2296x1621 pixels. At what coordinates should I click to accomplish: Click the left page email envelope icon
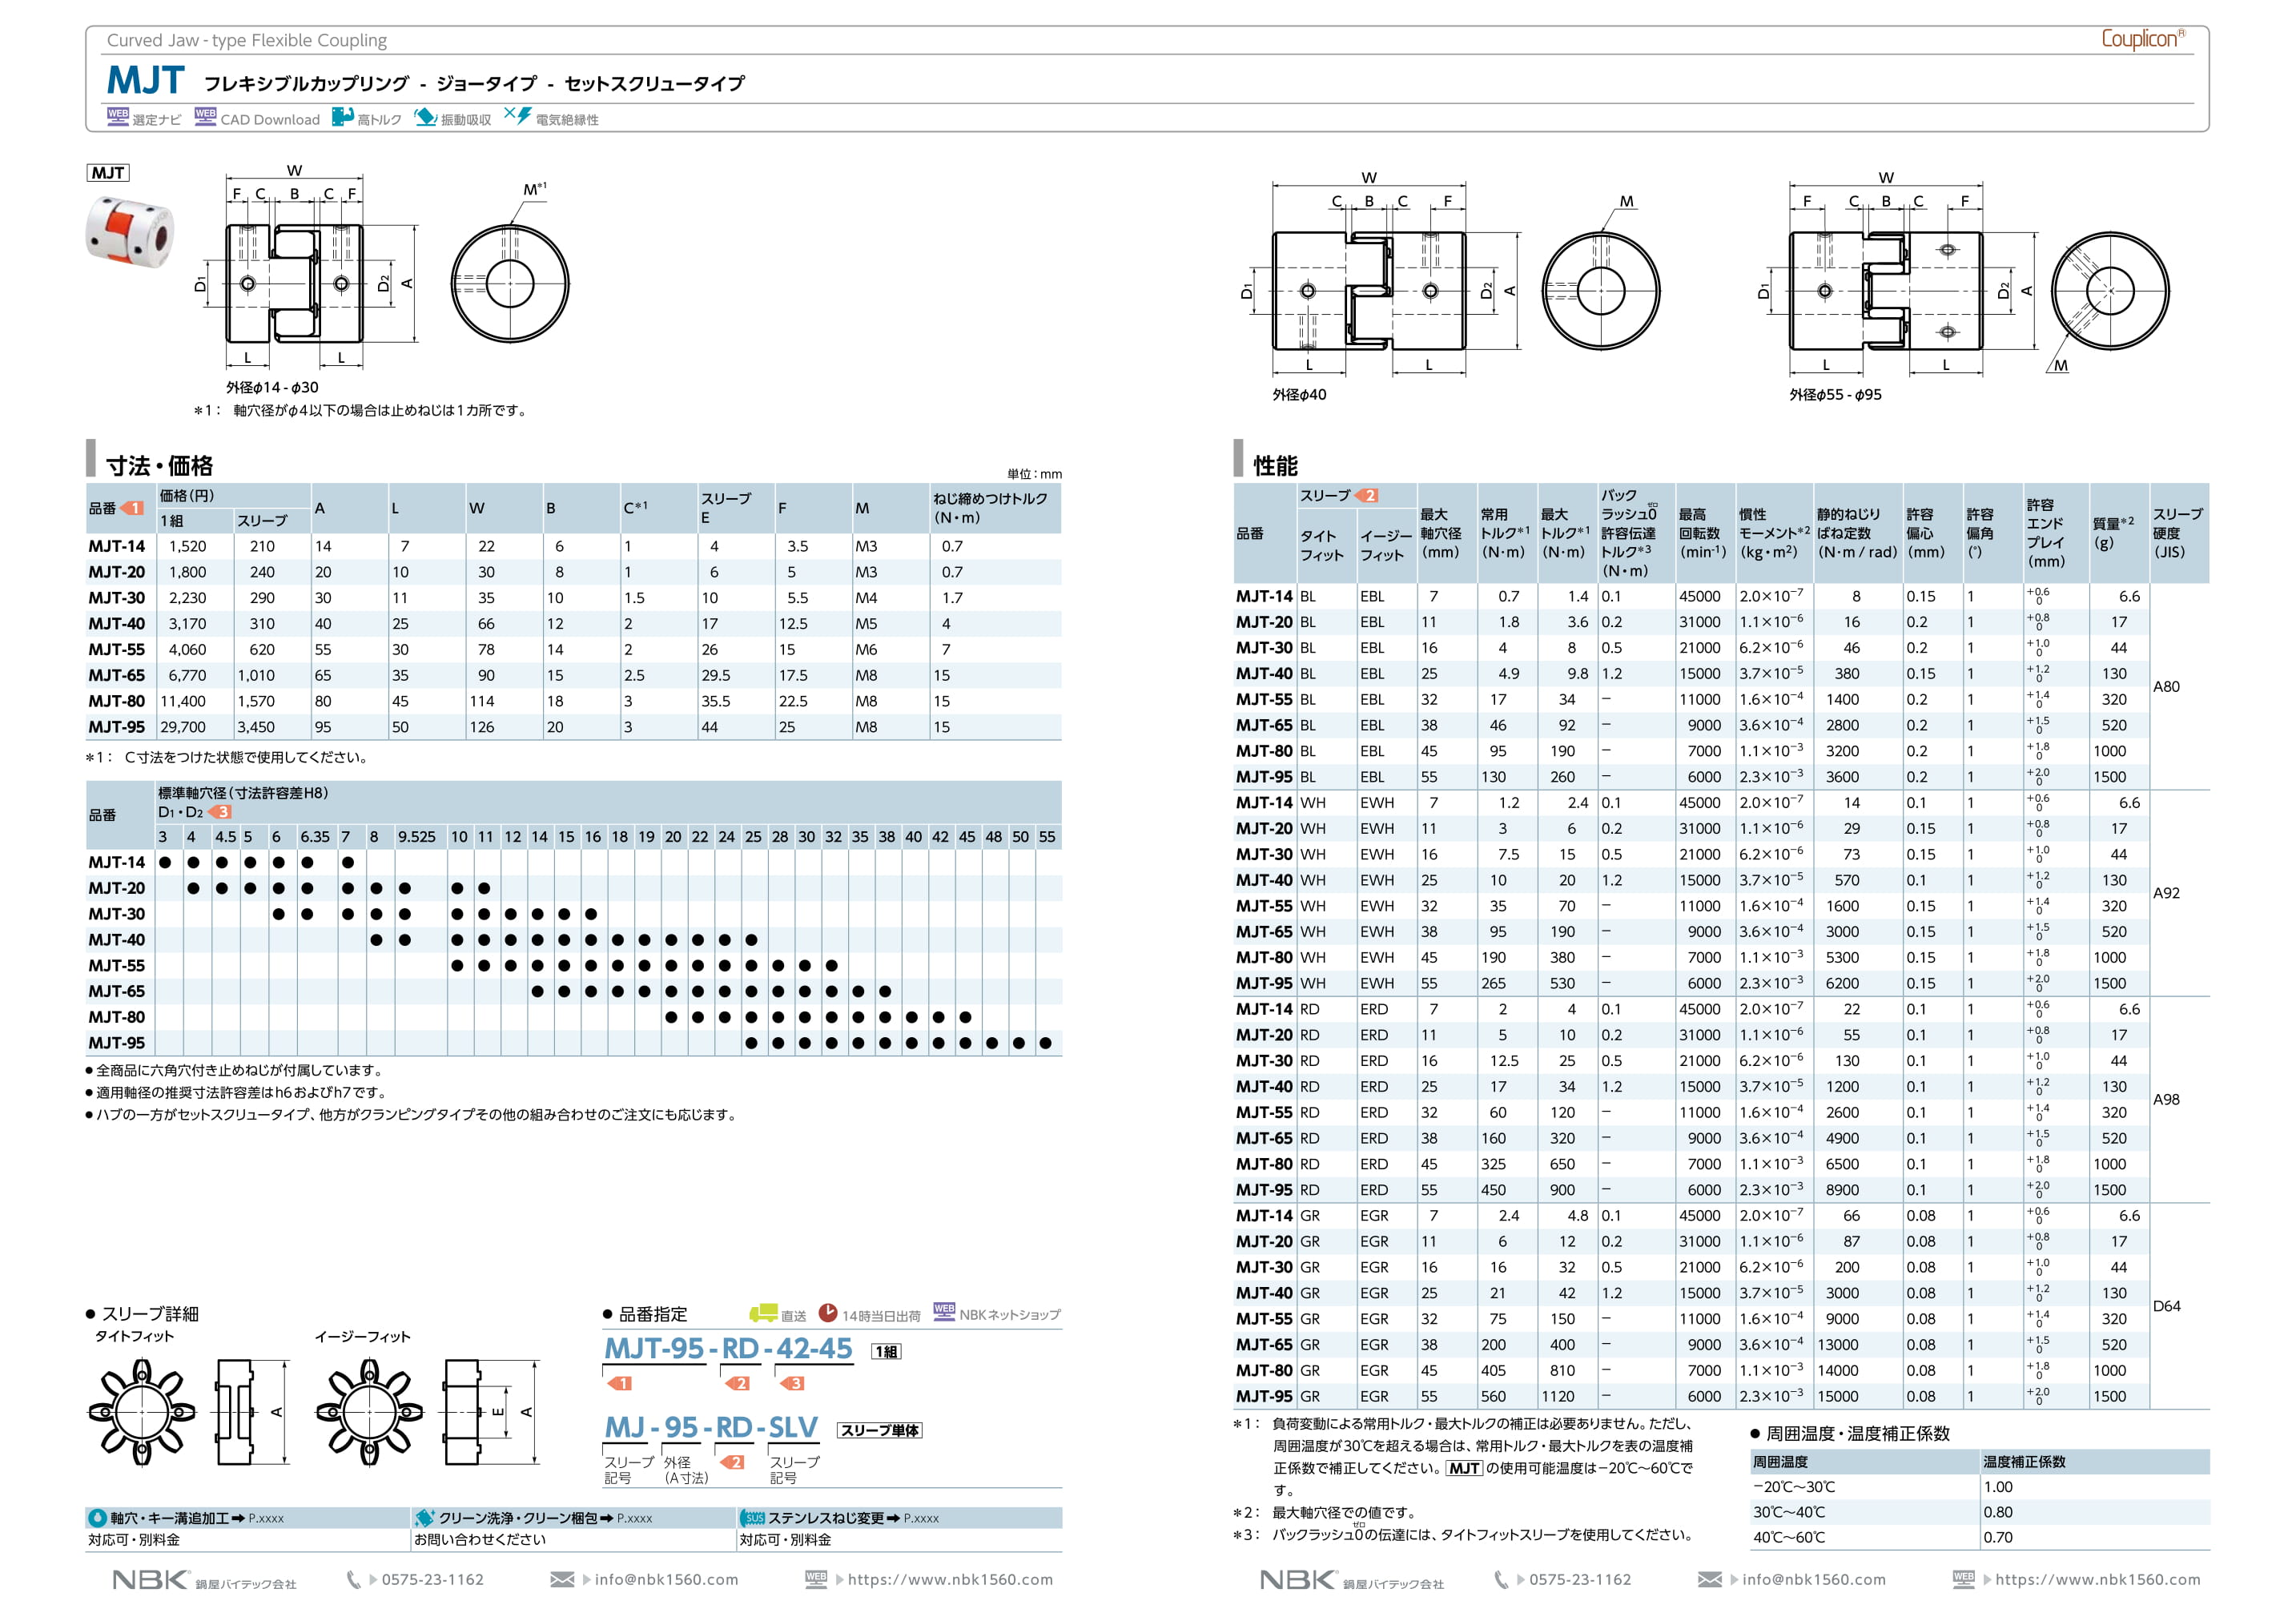click(562, 1579)
